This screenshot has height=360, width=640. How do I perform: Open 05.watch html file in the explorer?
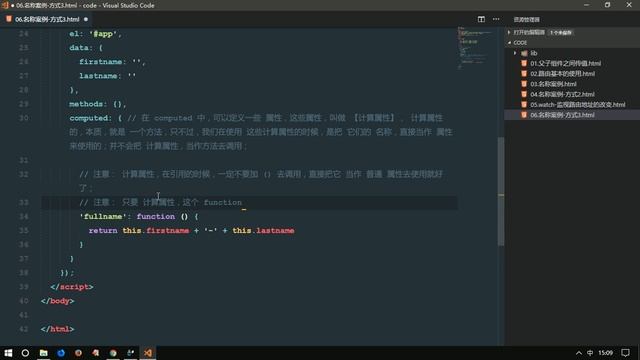578,104
